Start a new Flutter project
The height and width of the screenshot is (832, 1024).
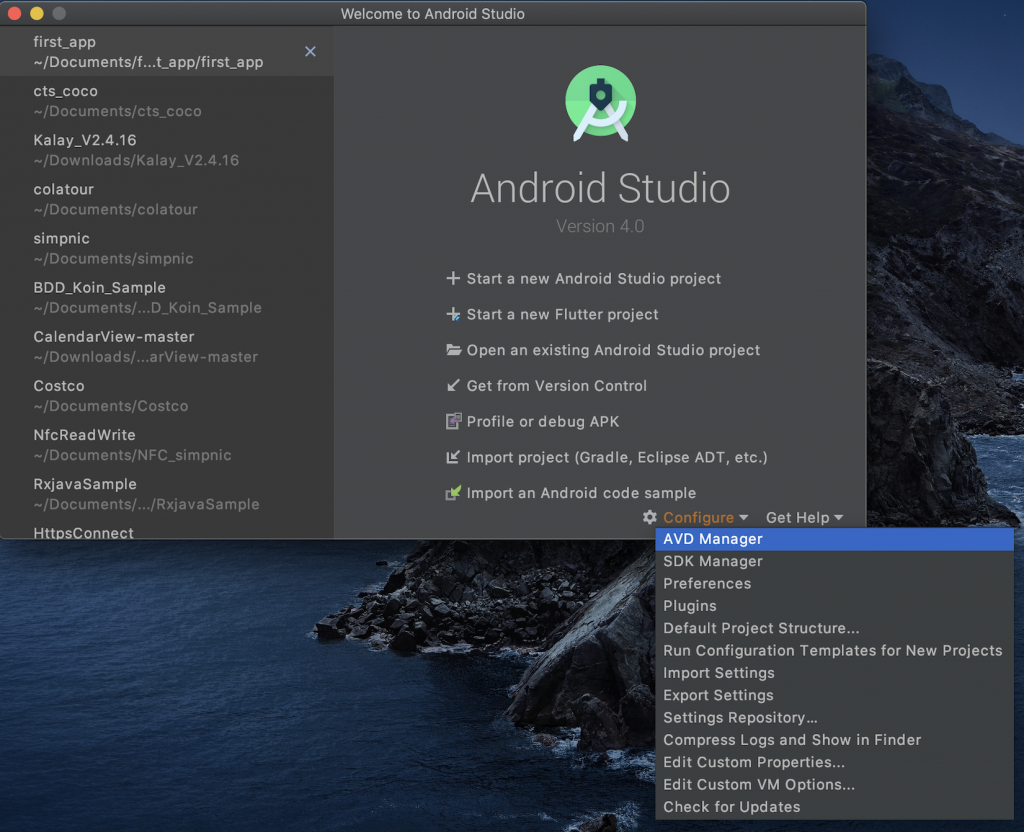click(562, 314)
